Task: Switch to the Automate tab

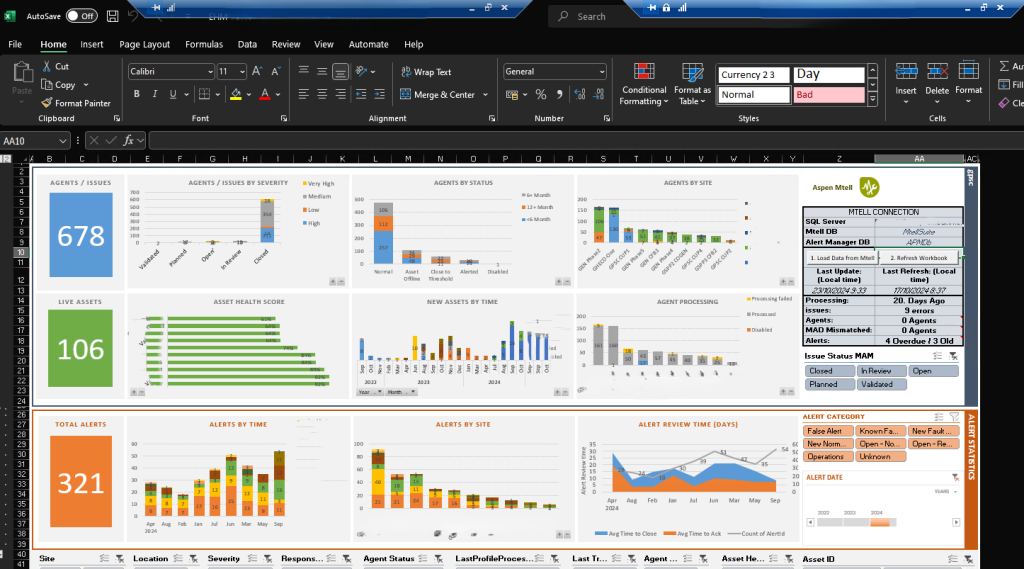Action: point(368,44)
